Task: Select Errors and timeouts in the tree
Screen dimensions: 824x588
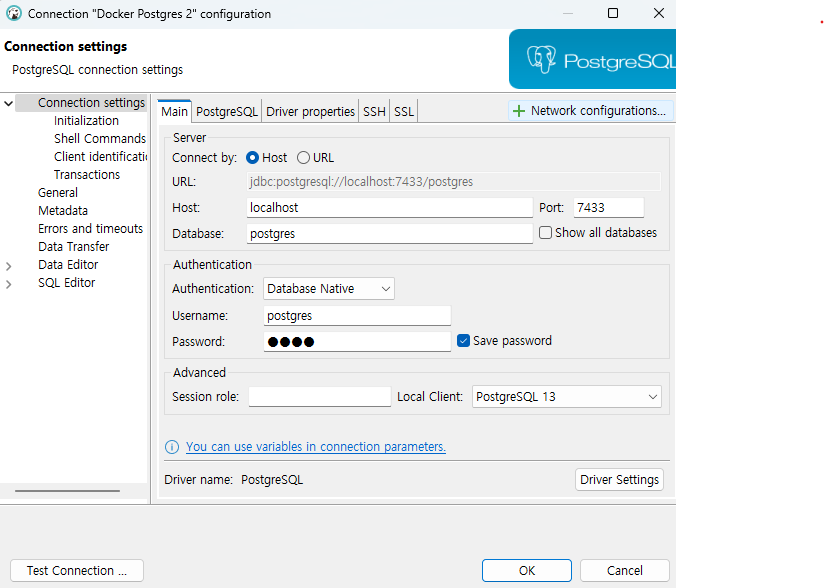Action: pos(90,229)
